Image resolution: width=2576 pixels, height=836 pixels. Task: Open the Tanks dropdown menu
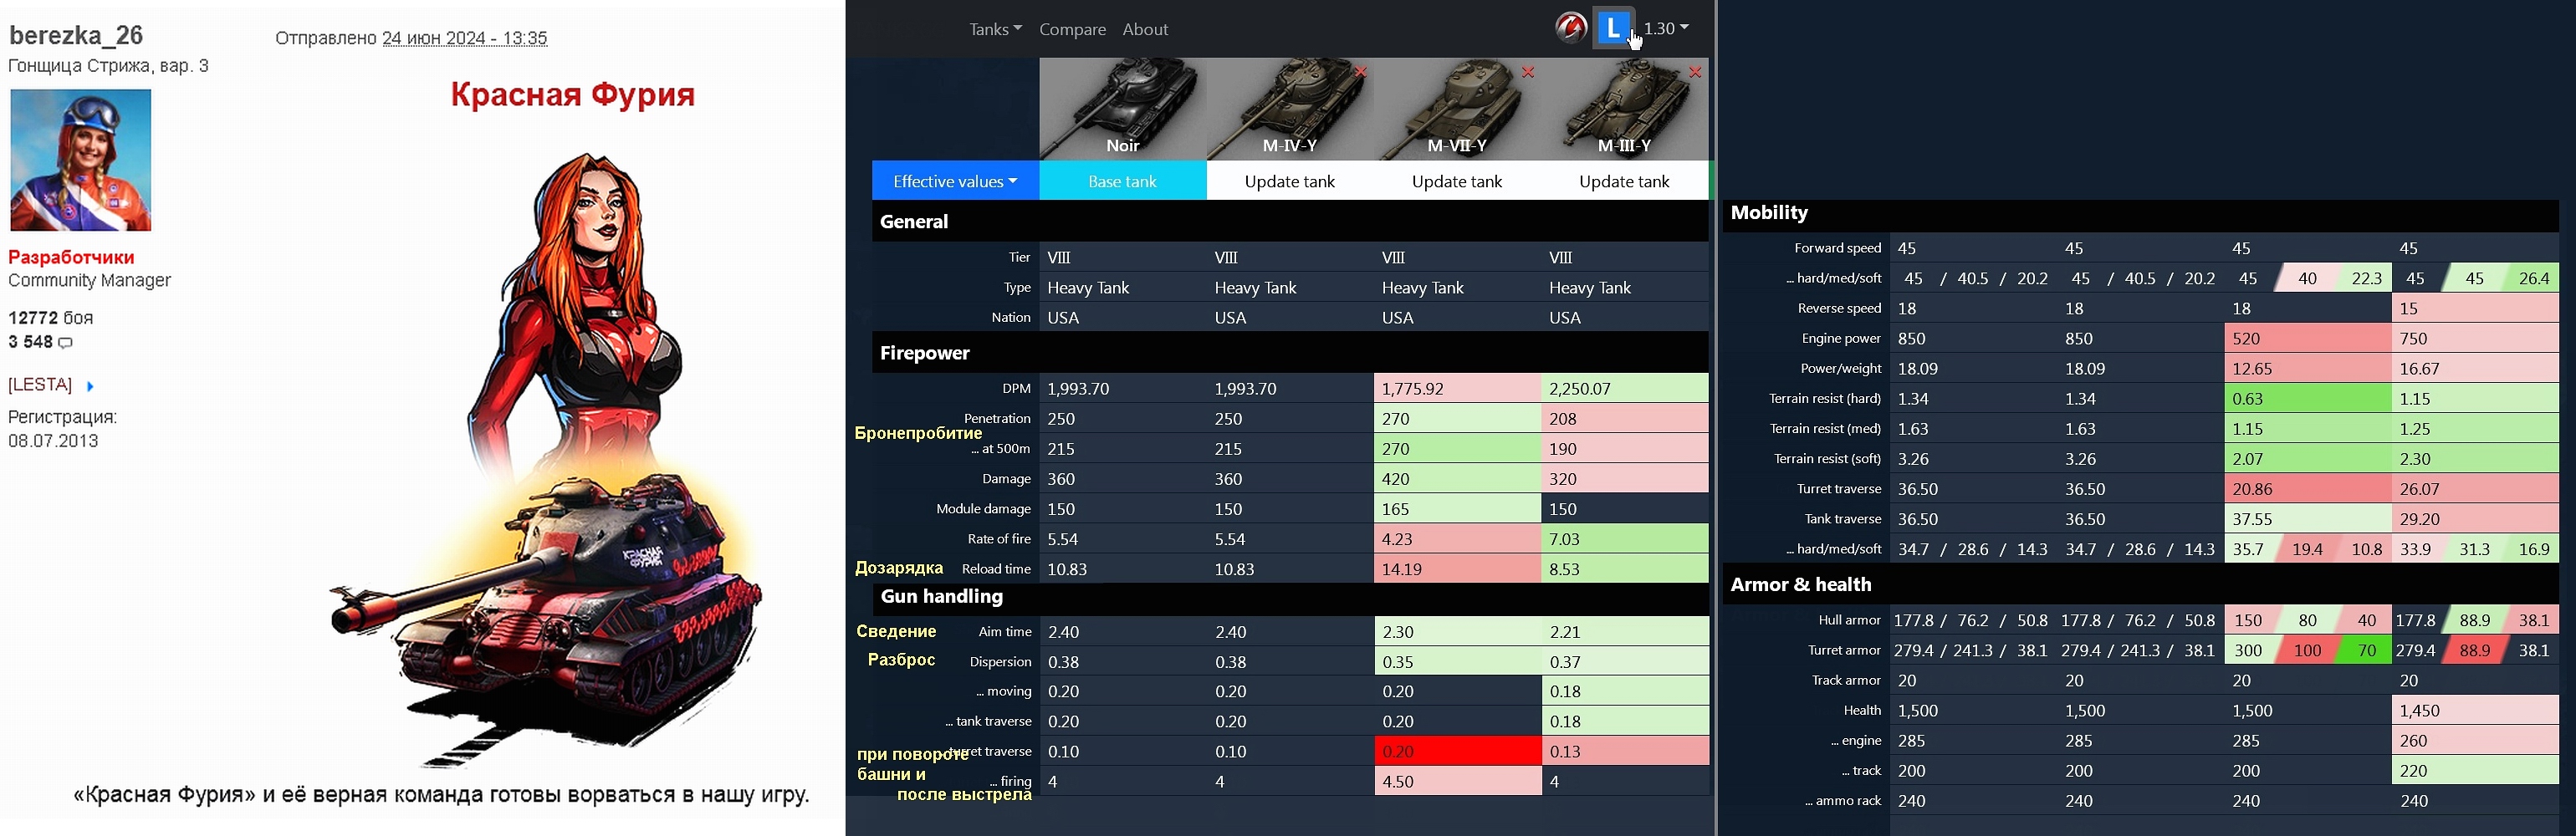coord(994,29)
